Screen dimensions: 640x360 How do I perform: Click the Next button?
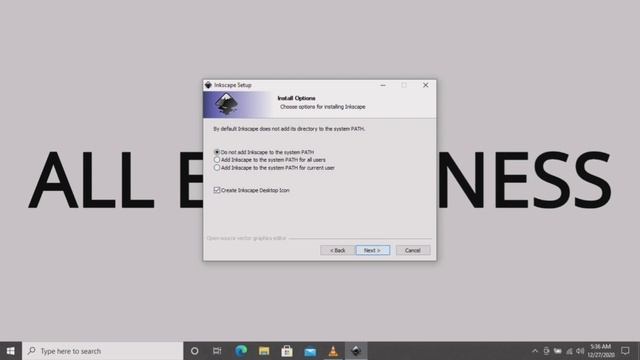coord(372,250)
